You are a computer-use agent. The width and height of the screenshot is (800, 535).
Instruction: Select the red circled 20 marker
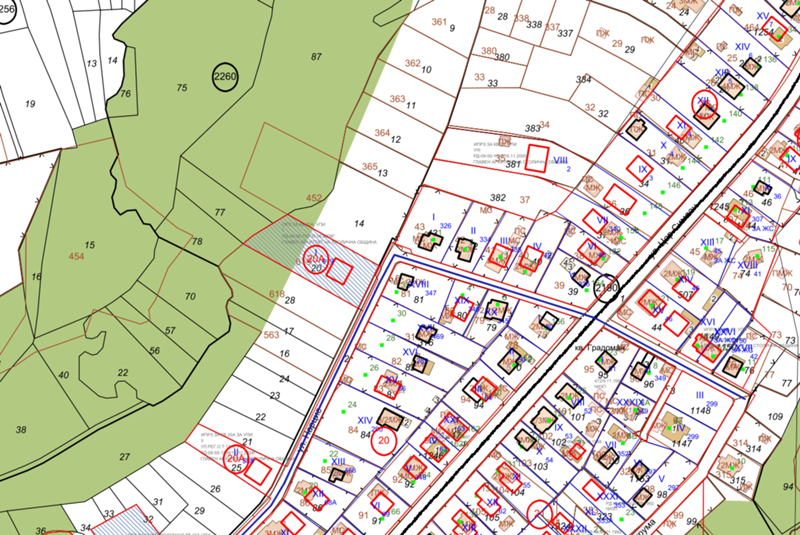[x=383, y=439]
